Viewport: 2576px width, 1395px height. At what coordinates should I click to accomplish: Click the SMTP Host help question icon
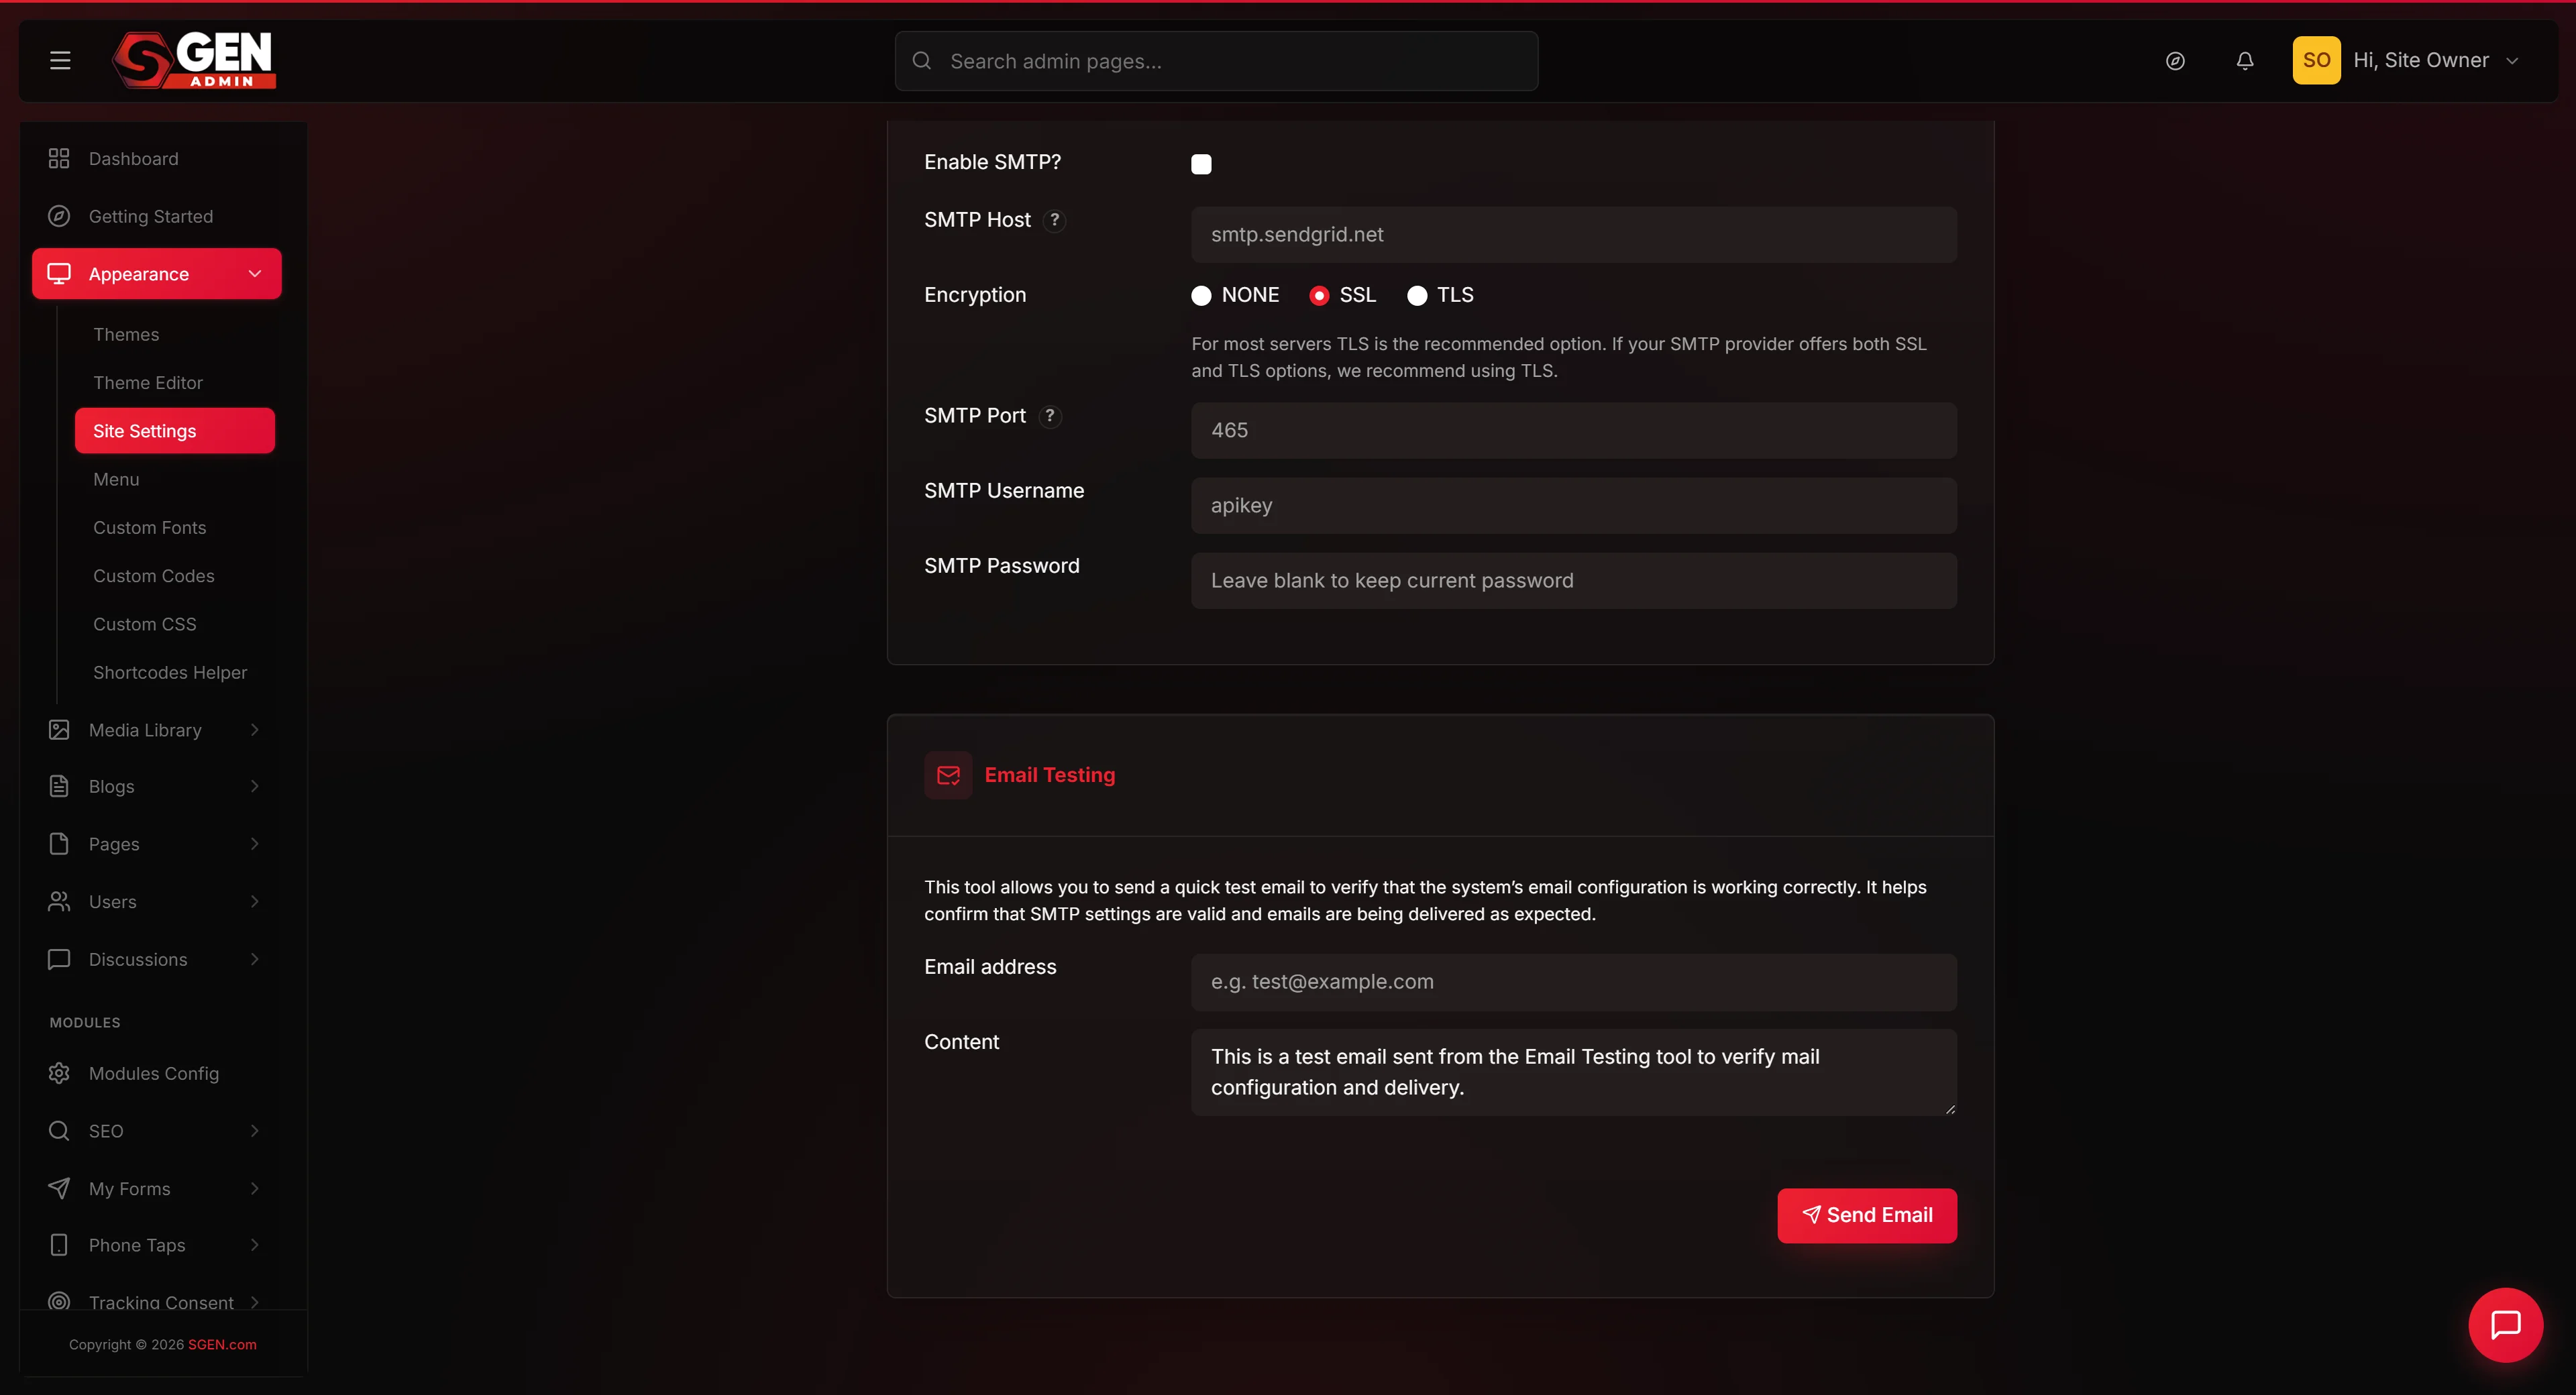click(x=1054, y=220)
